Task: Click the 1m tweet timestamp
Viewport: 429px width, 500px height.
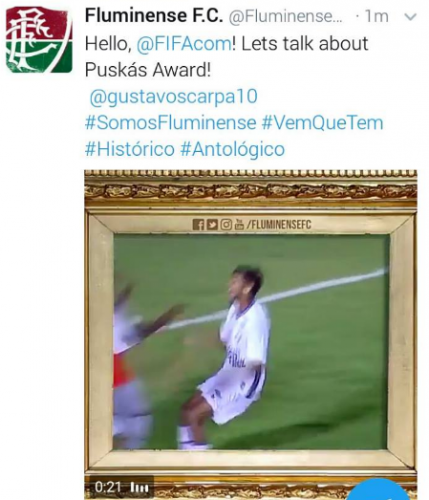Action: (x=377, y=16)
